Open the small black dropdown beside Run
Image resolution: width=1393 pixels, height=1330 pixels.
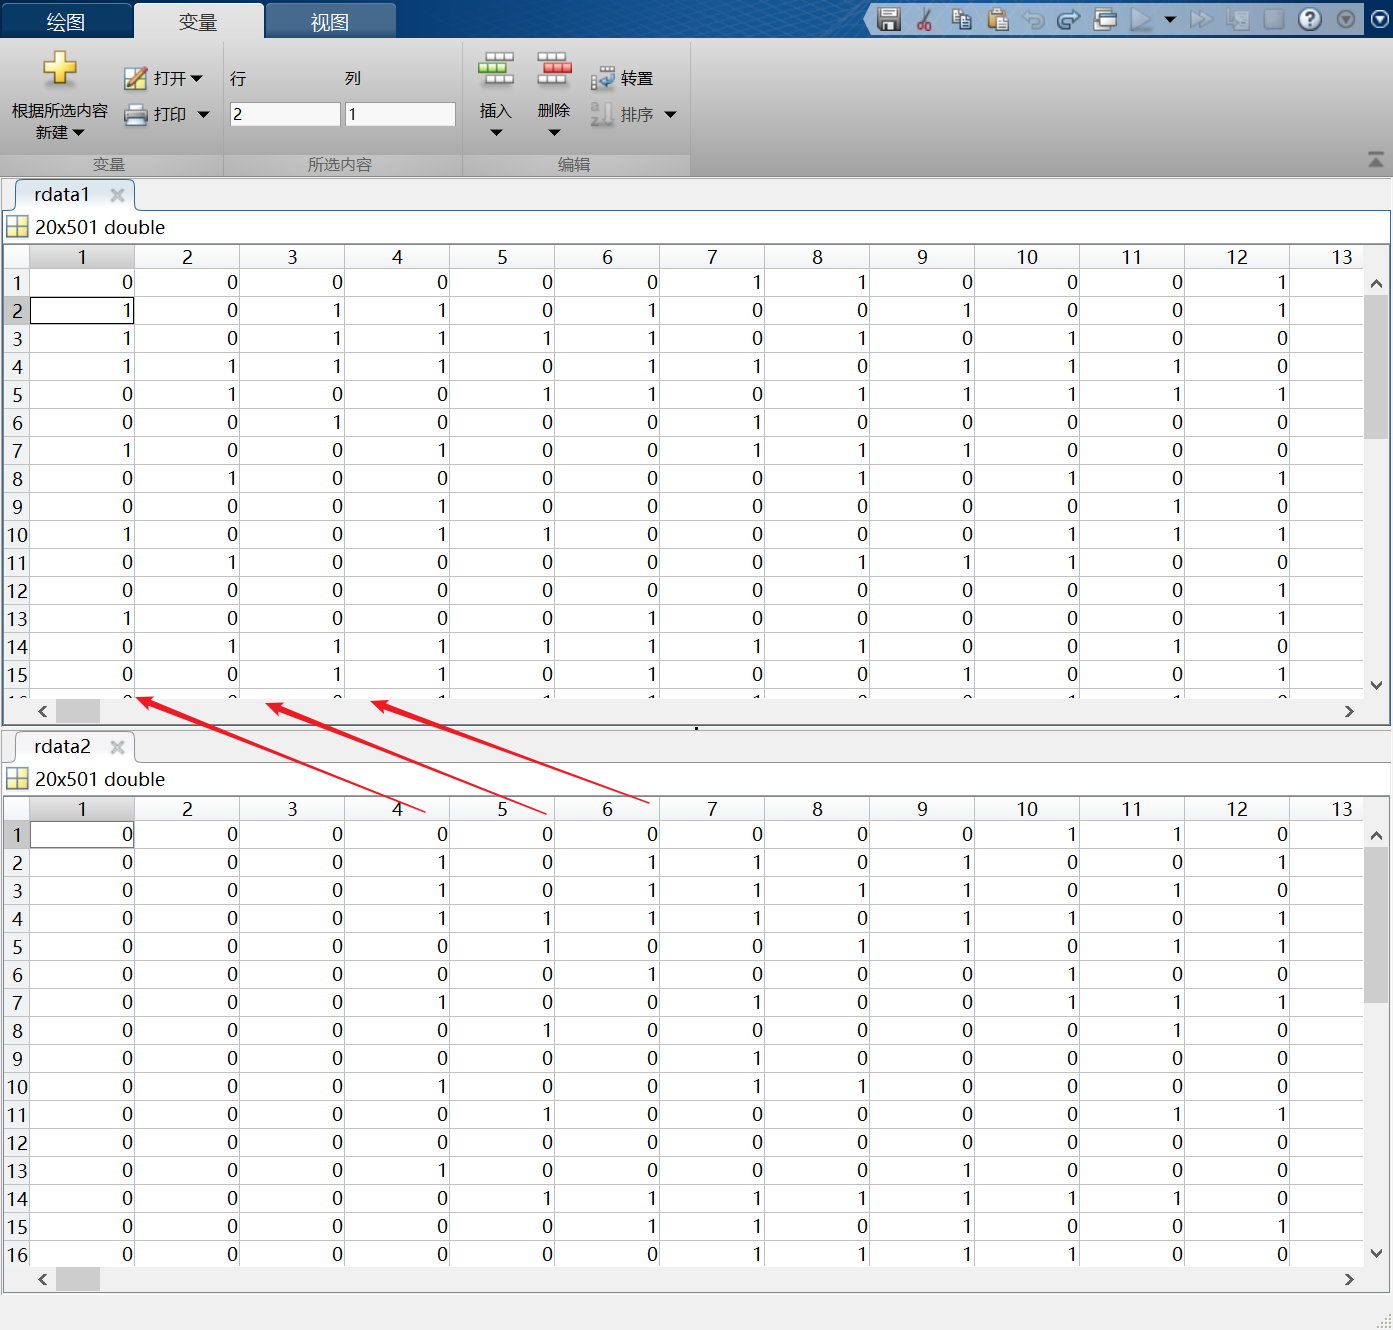click(x=1170, y=19)
